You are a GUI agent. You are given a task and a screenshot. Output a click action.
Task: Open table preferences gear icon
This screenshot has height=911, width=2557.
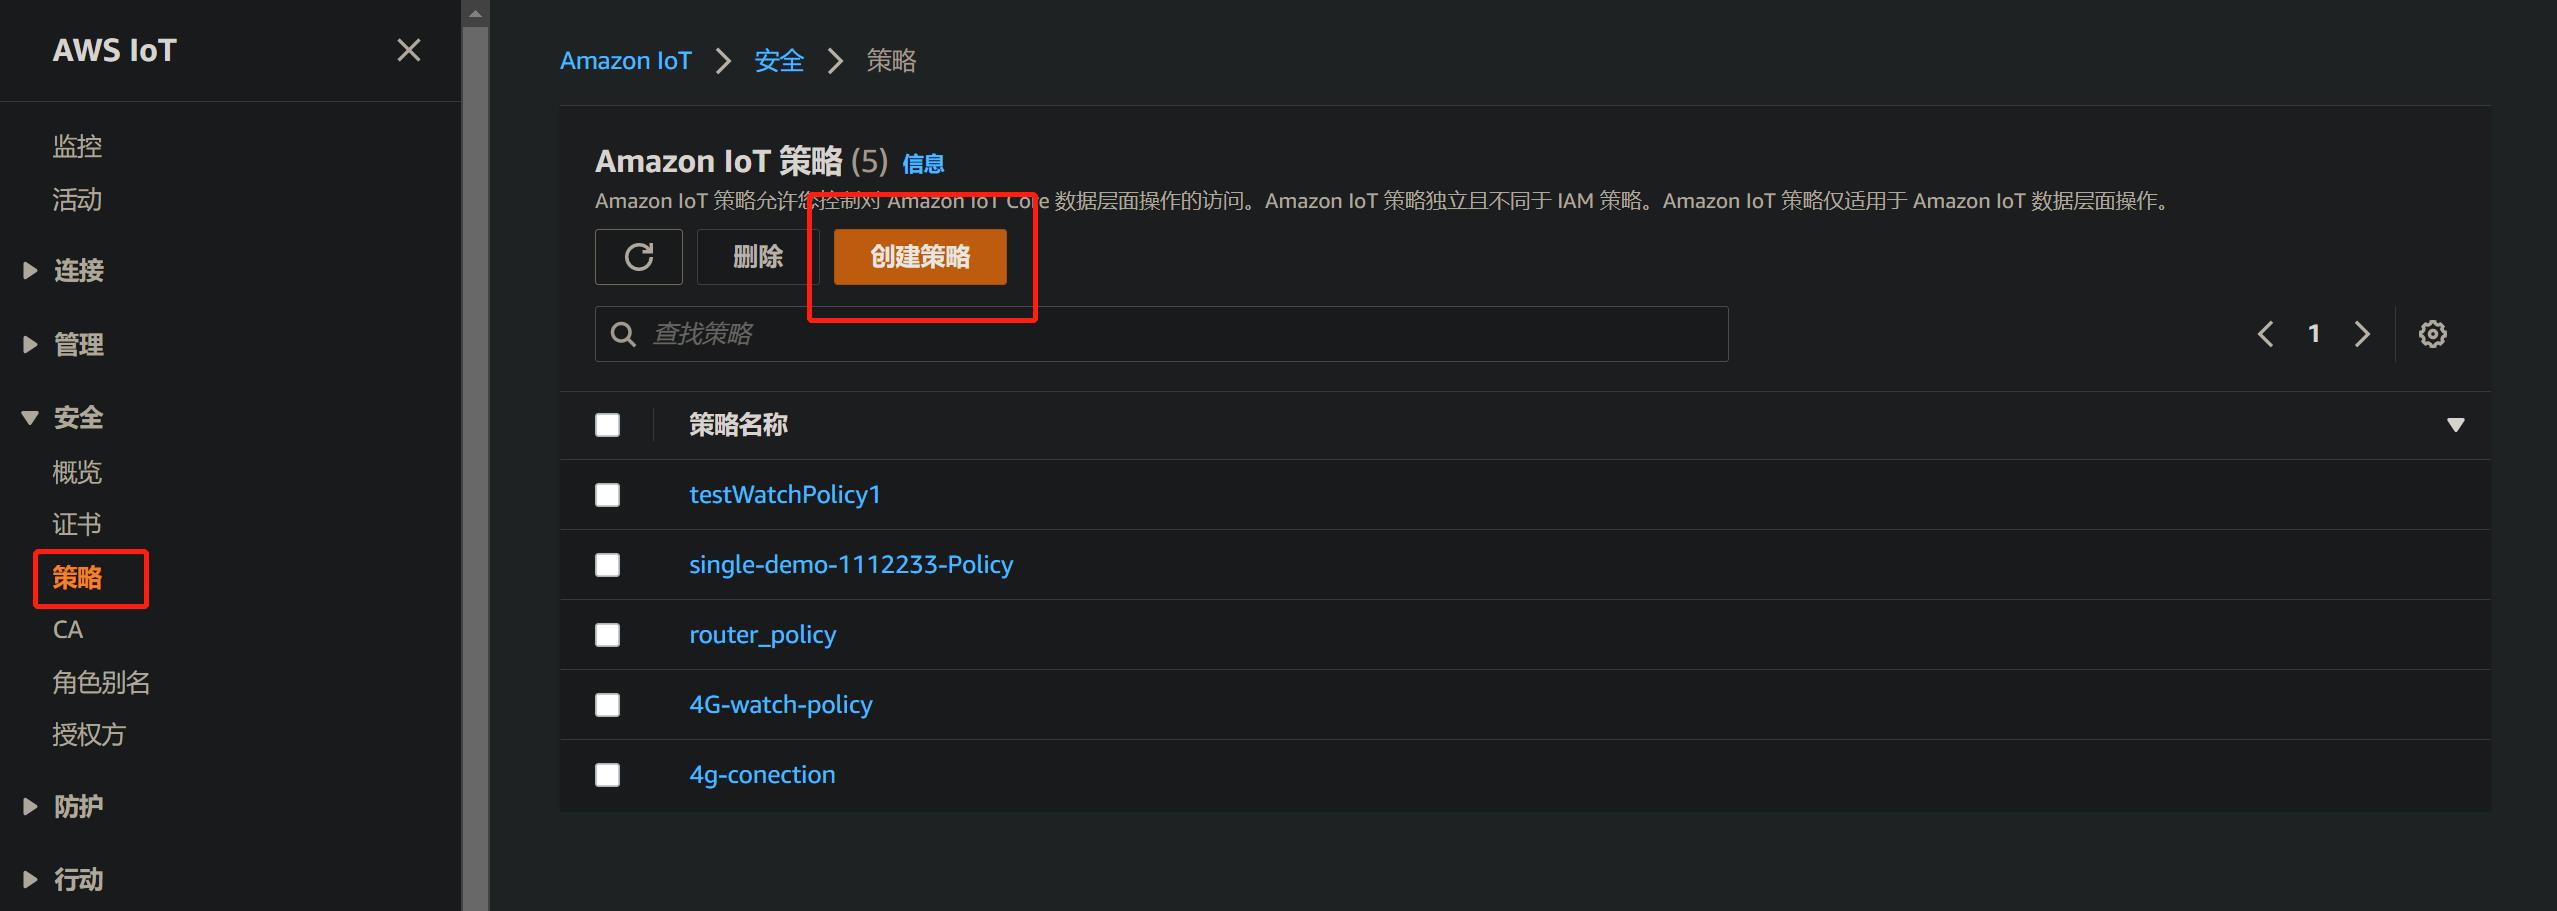tap(2432, 334)
